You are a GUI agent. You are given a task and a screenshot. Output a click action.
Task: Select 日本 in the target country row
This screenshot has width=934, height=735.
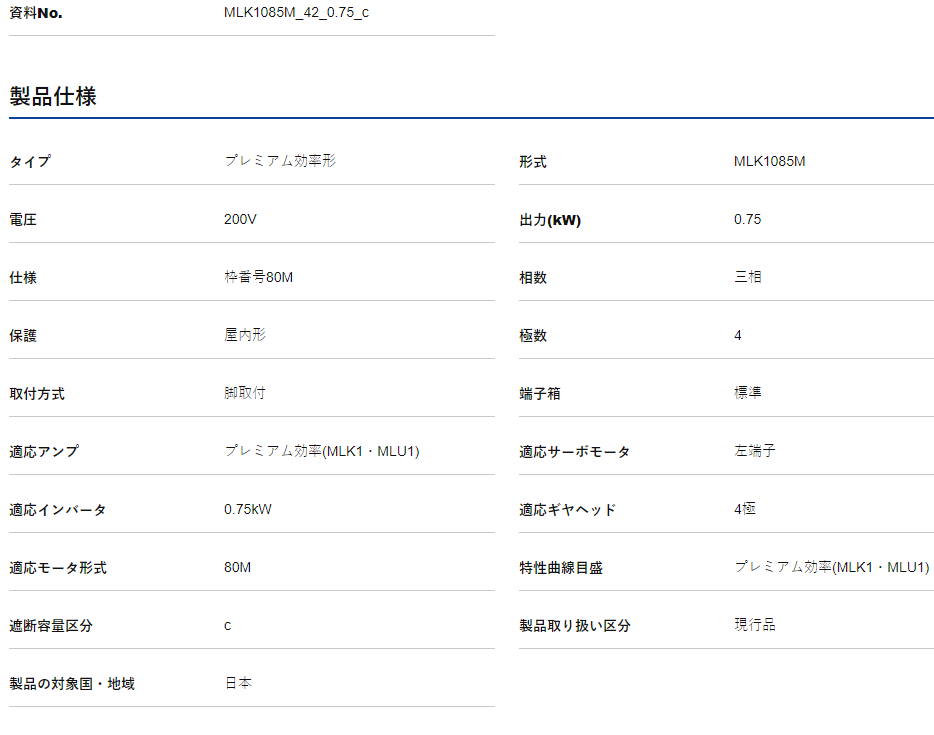pos(238,683)
